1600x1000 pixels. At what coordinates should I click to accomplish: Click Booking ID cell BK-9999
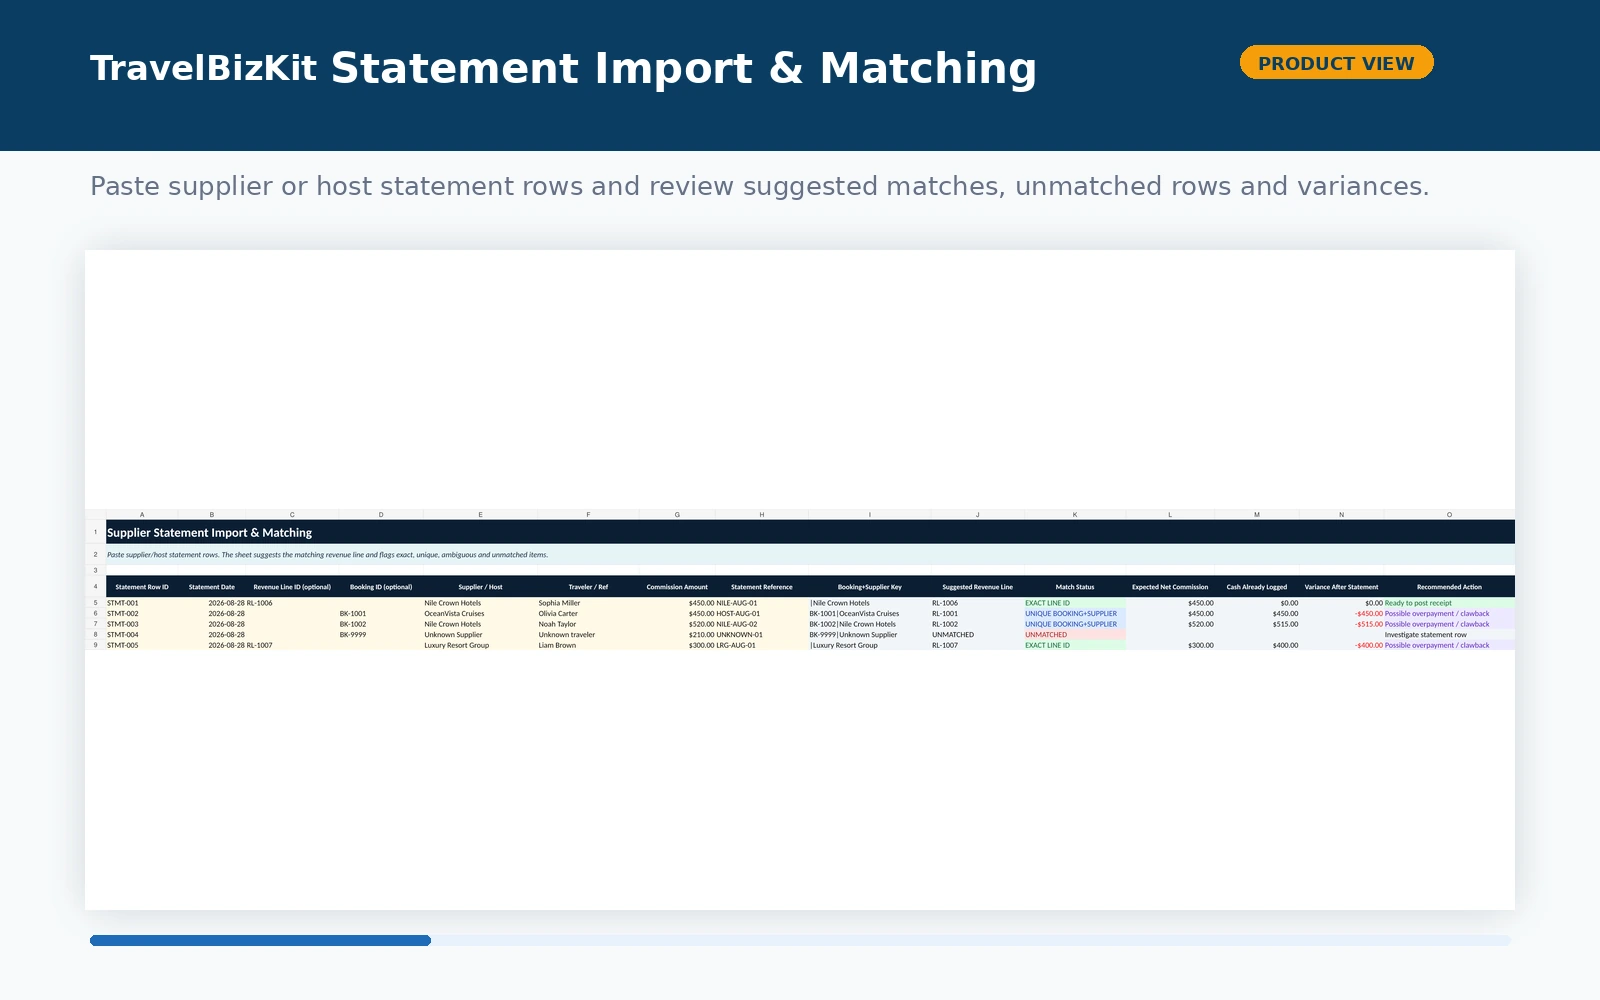click(x=381, y=635)
